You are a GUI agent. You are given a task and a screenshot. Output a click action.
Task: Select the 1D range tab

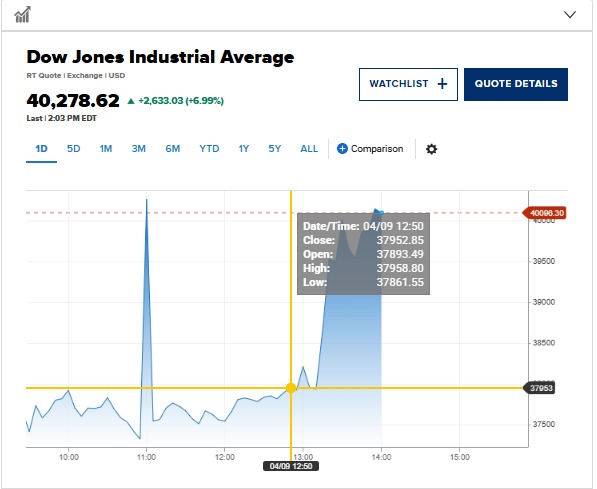click(41, 149)
